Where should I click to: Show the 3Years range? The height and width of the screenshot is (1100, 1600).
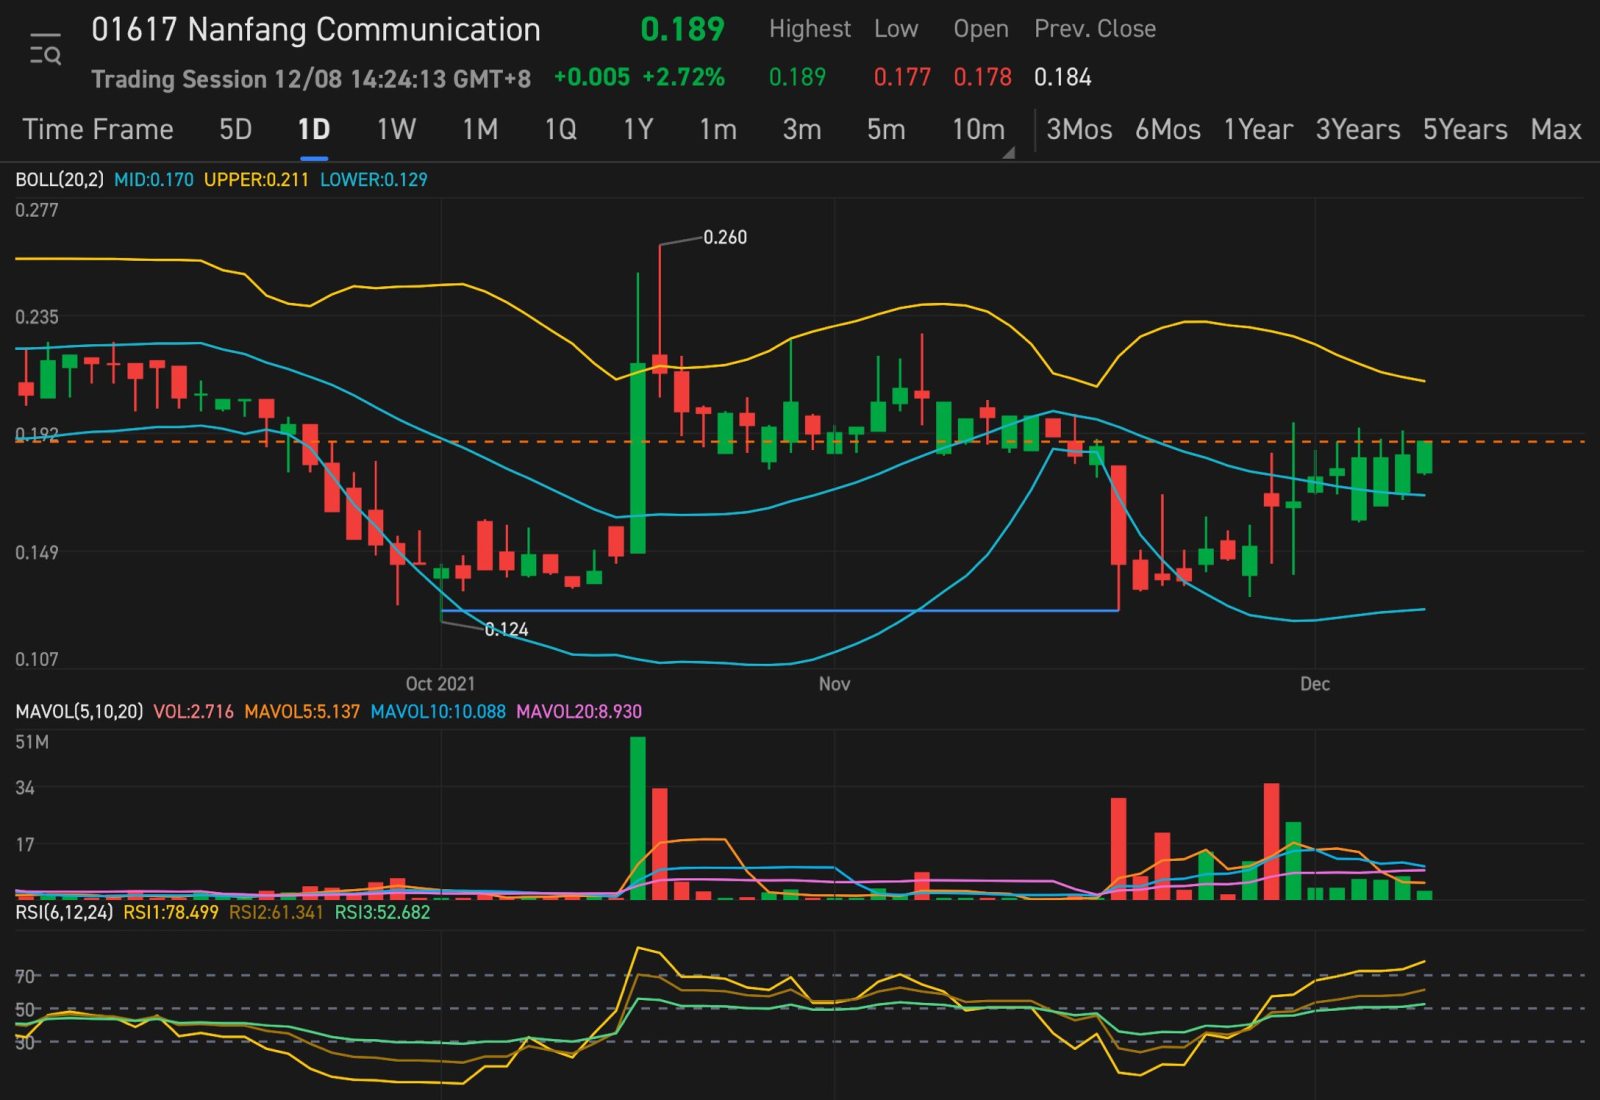1358,130
